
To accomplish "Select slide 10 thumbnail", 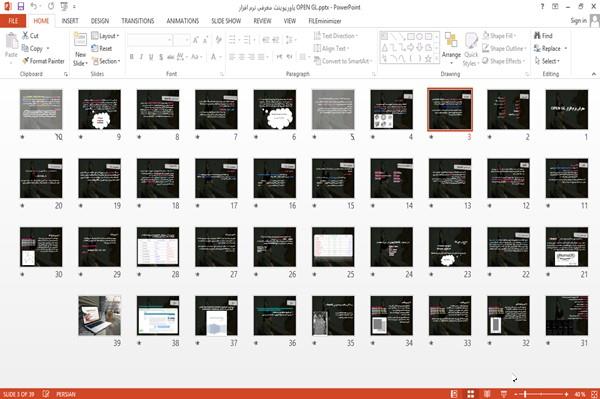I will tap(41, 109).
